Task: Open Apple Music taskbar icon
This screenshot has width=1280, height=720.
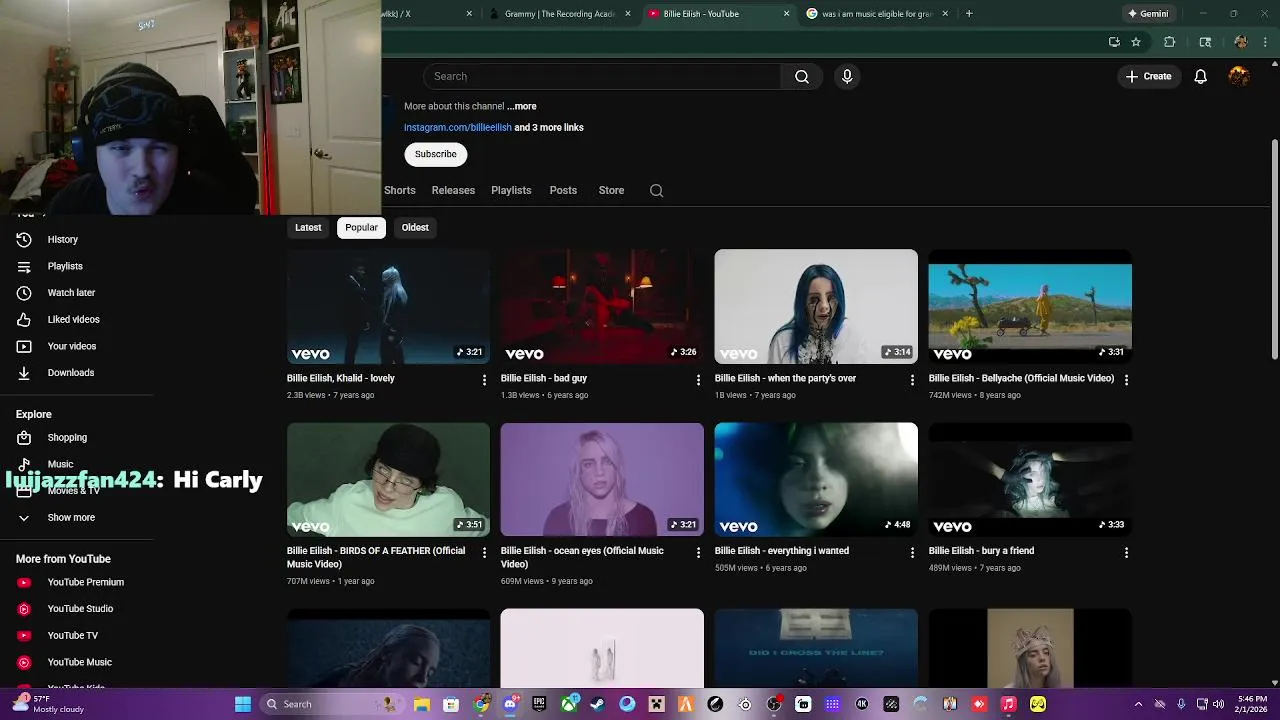Action: [x=1009, y=704]
